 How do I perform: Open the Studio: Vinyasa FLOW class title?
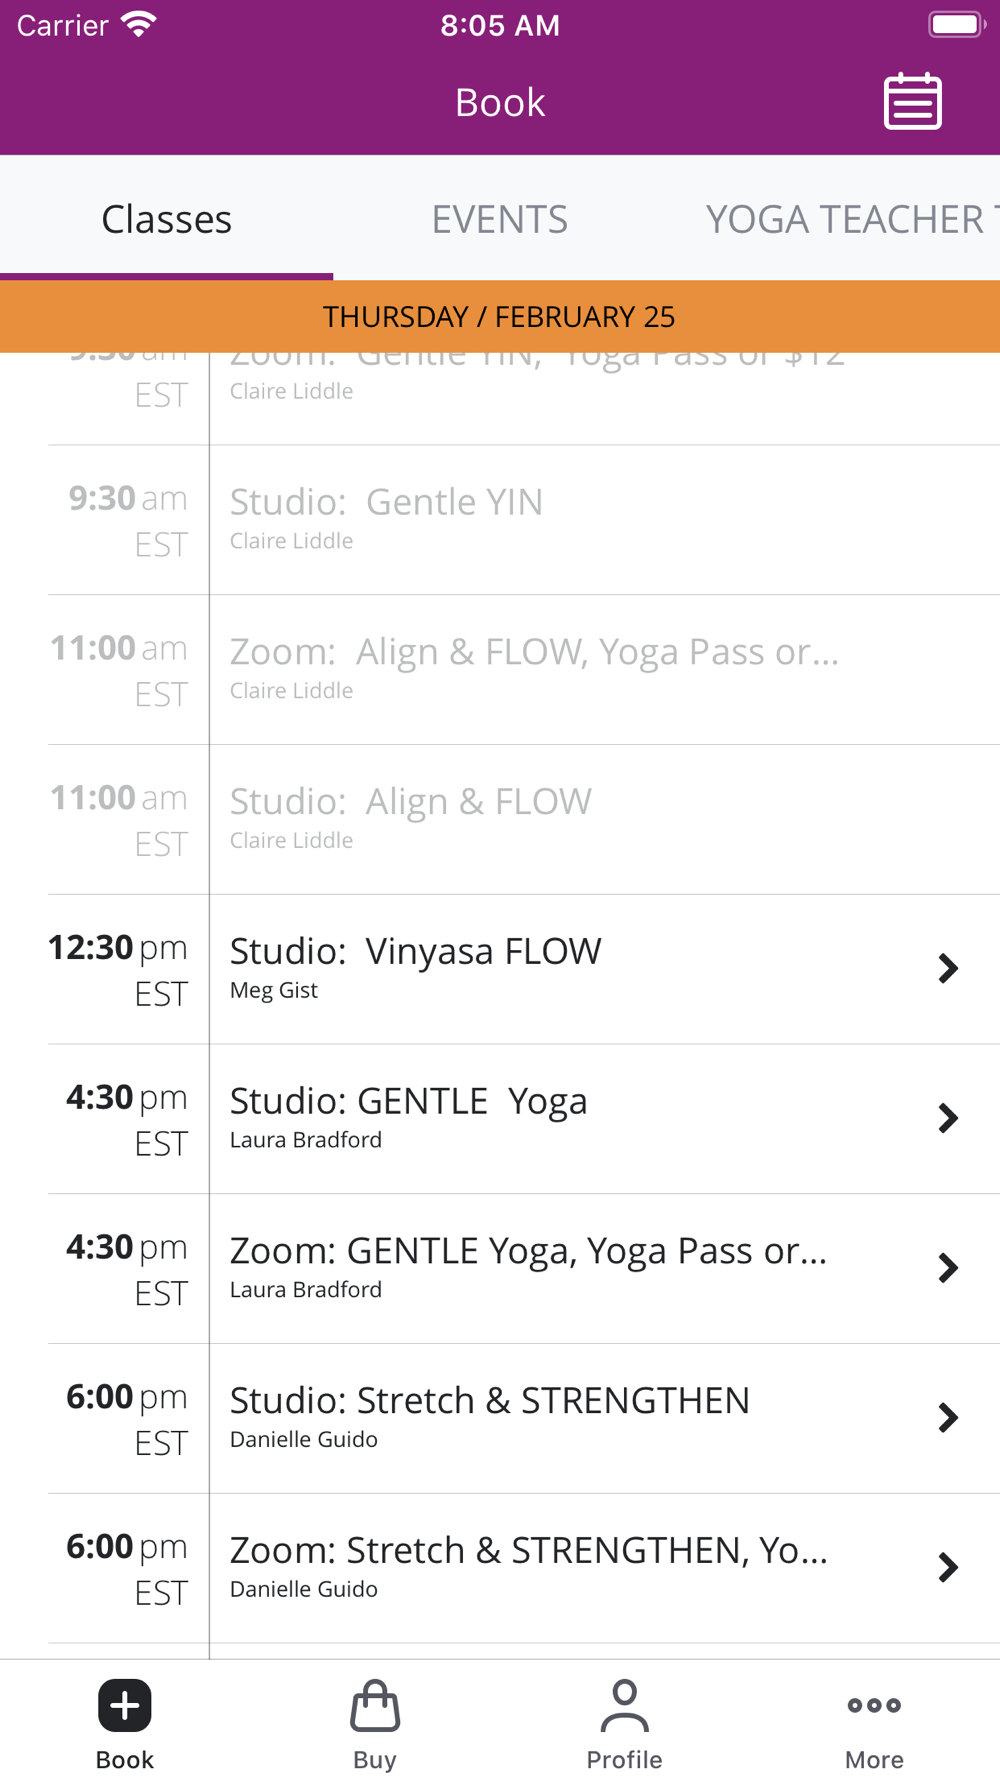point(415,951)
